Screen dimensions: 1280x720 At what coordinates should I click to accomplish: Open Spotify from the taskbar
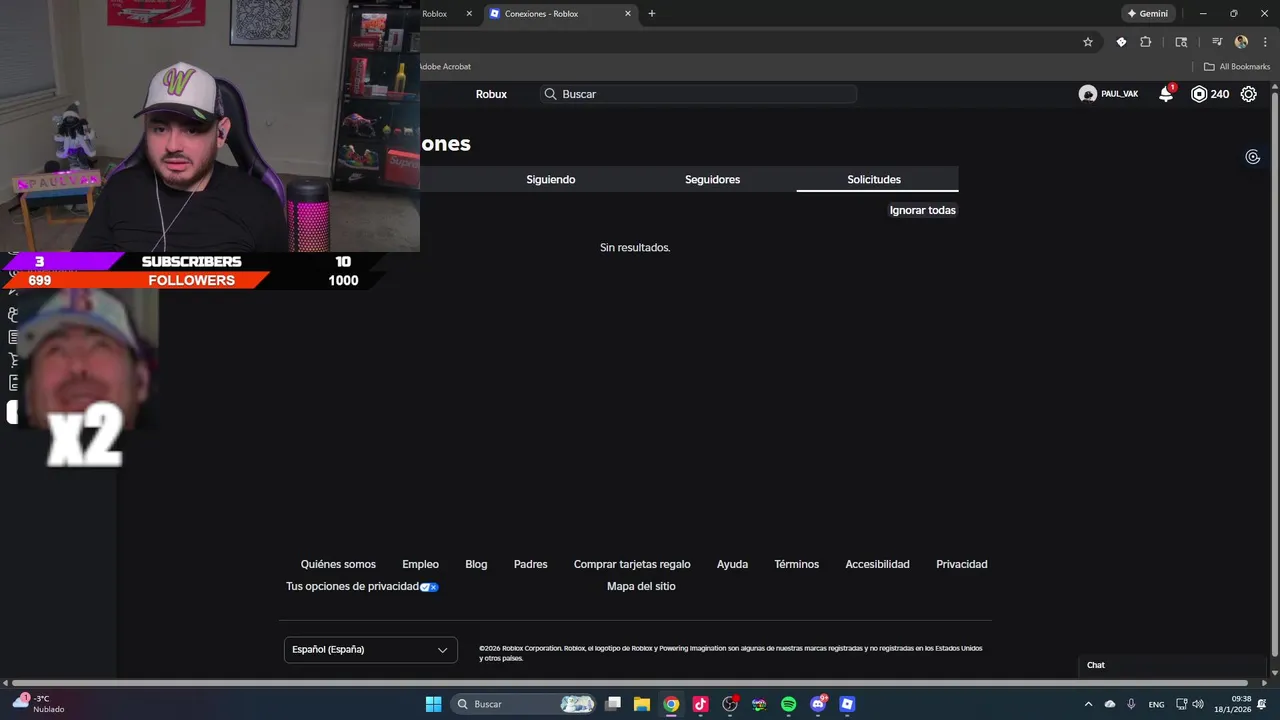788,704
